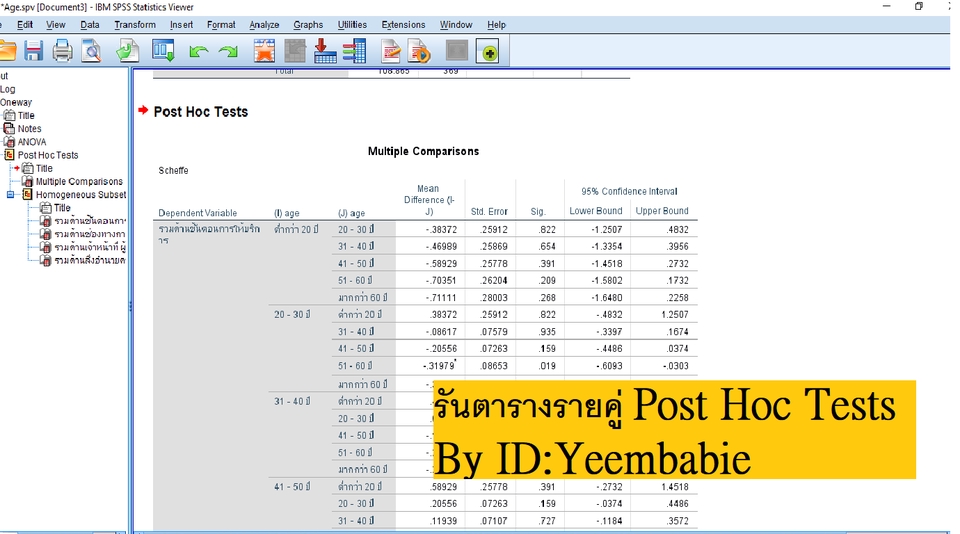Screen dimensions: 960x534
Task: Open Print Preview from the toolbar
Action: tap(91, 51)
